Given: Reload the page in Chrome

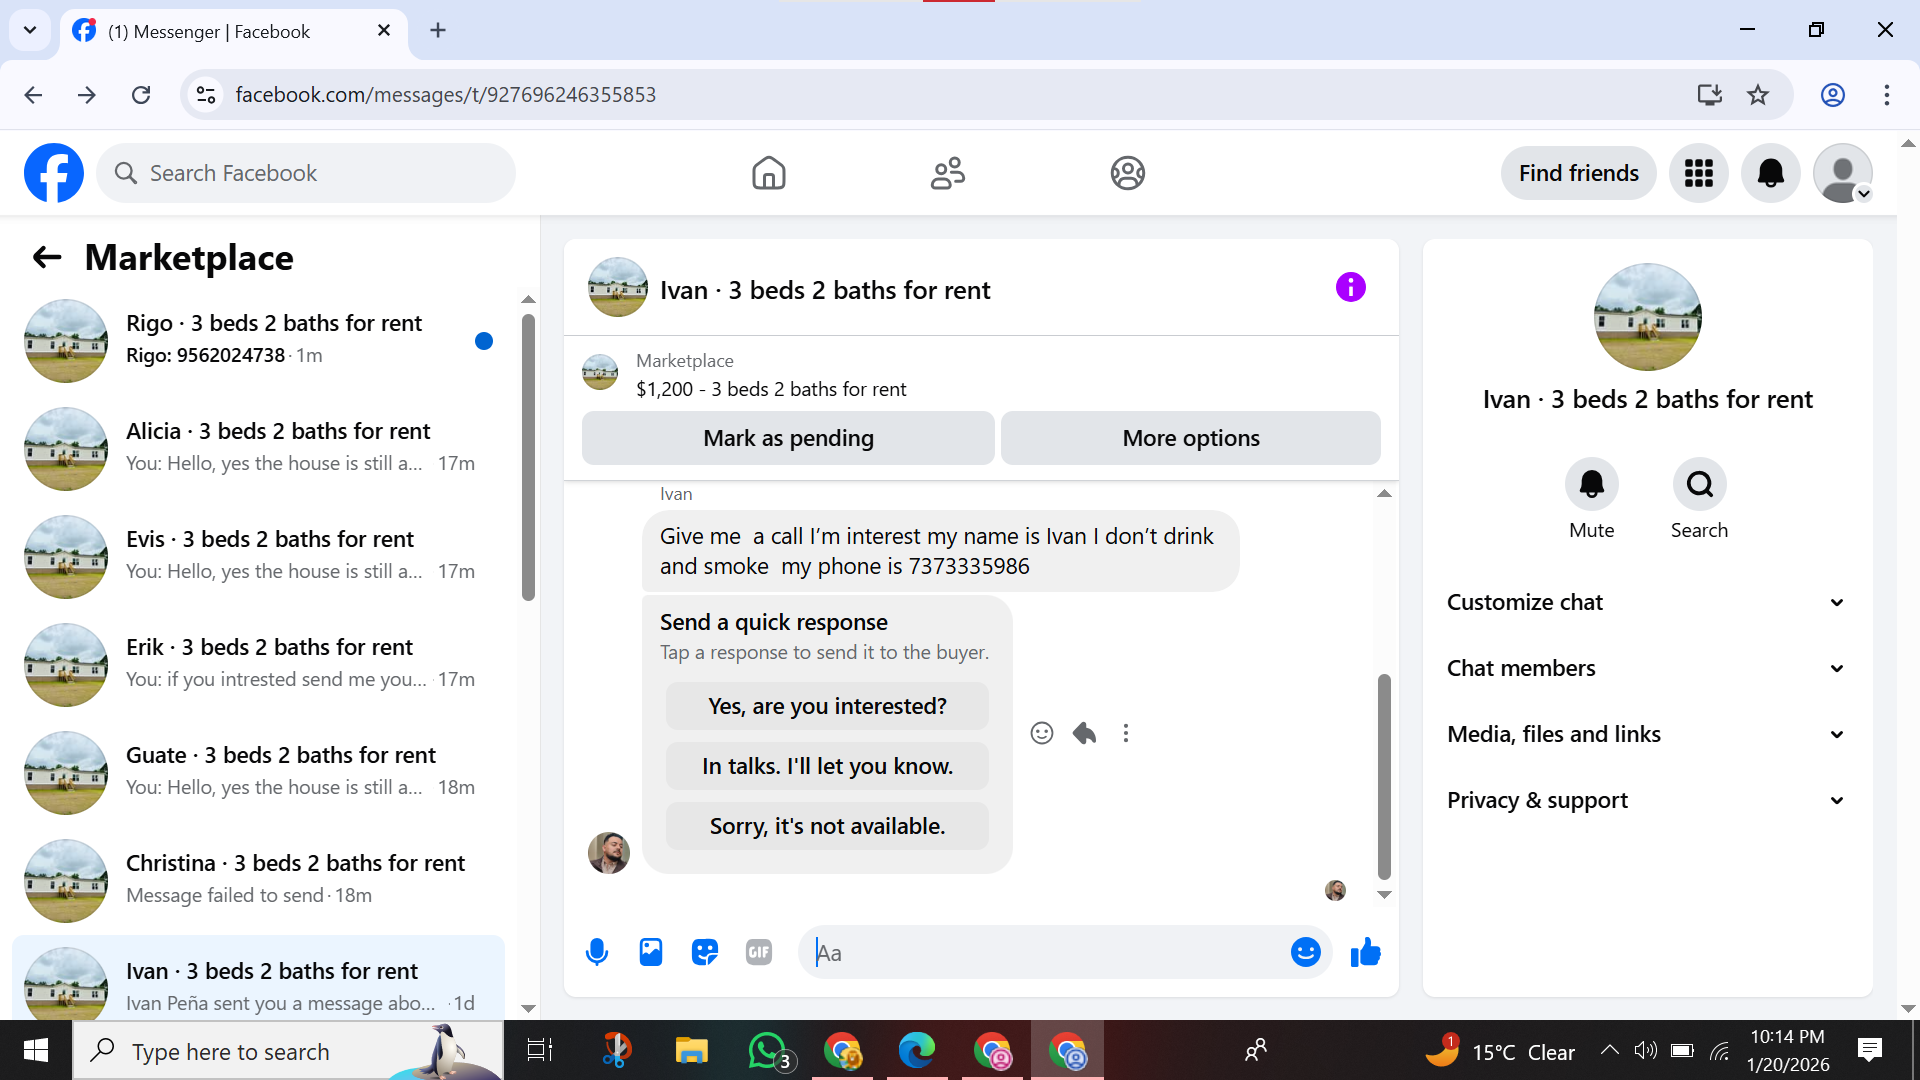Looking at the screenshot, I should [x=141, y=95].
